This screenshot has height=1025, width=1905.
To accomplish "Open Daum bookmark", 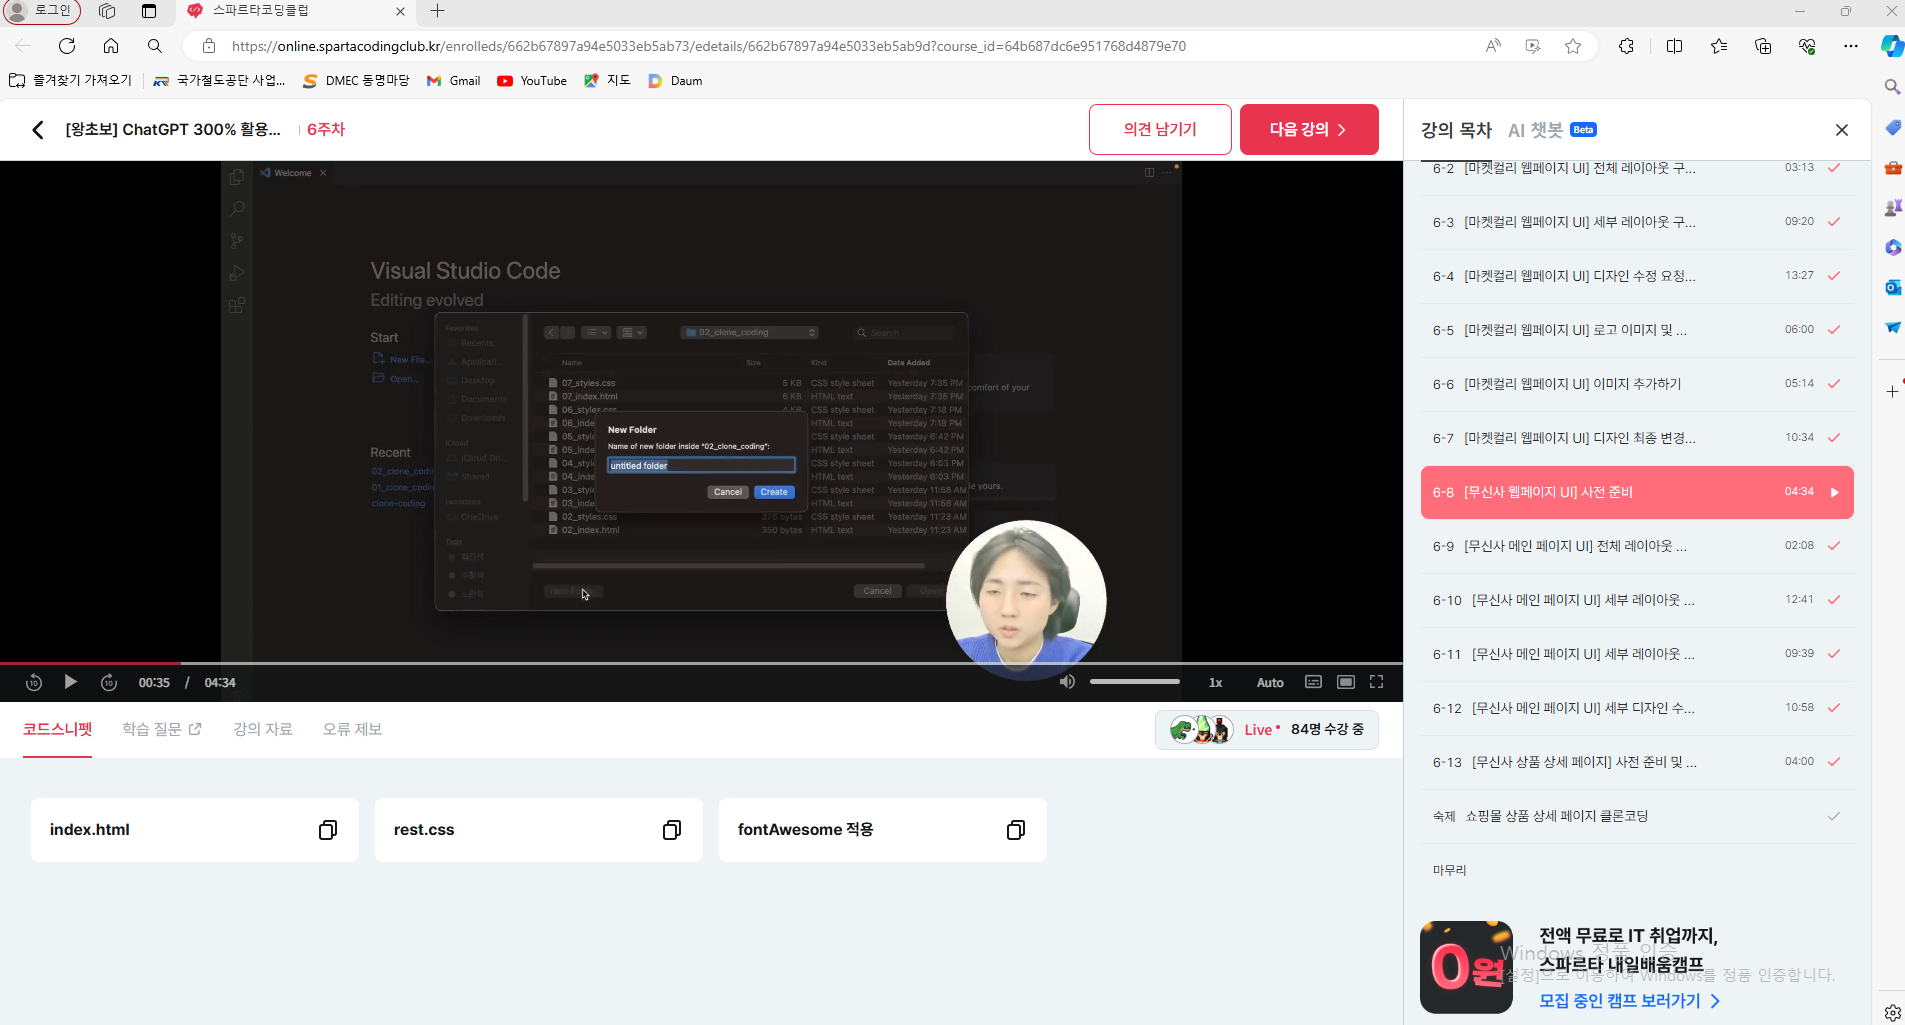I will pyautogui.click(x=675, y=81).
